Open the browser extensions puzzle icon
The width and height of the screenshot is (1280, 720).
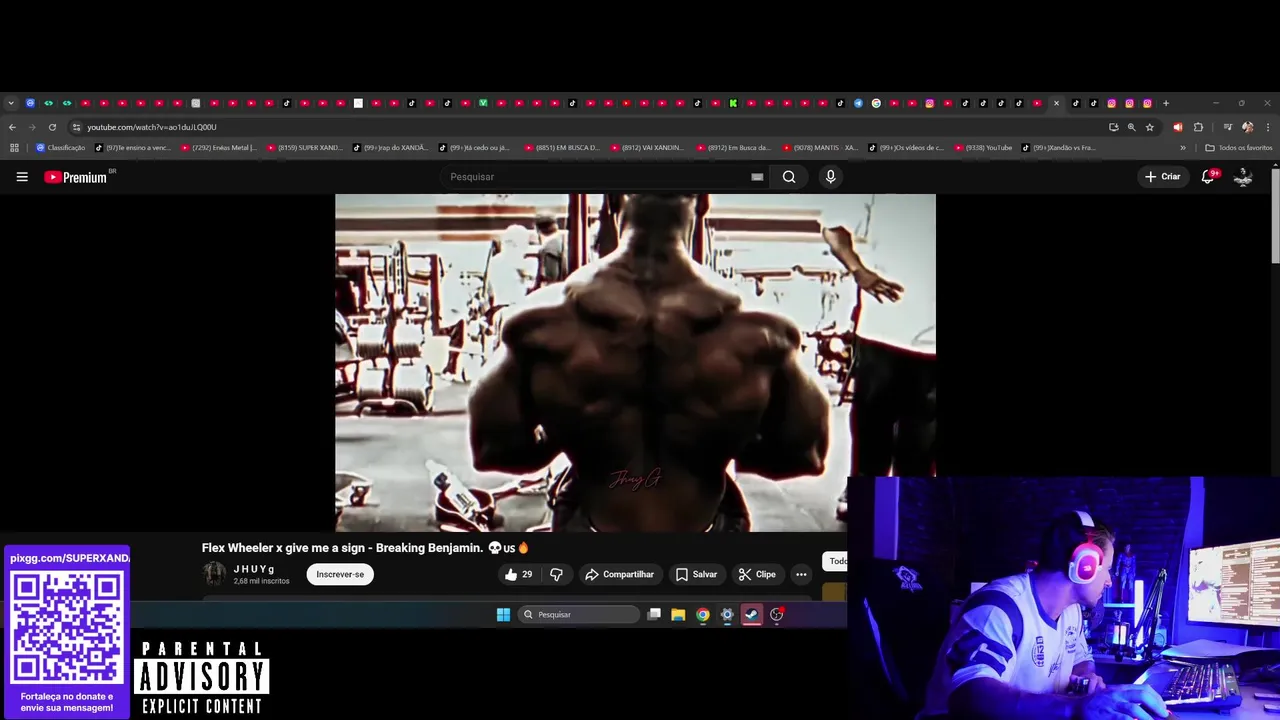pyautogui.click(x=1198, y=127)
